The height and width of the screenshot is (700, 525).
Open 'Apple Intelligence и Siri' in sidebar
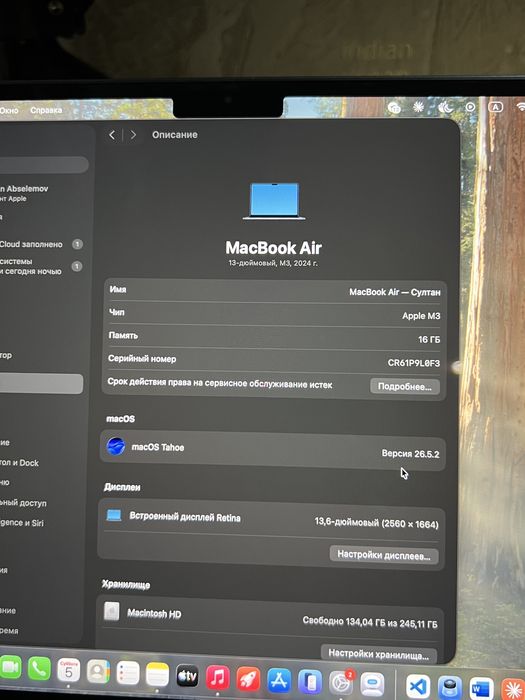coord(21,523)
